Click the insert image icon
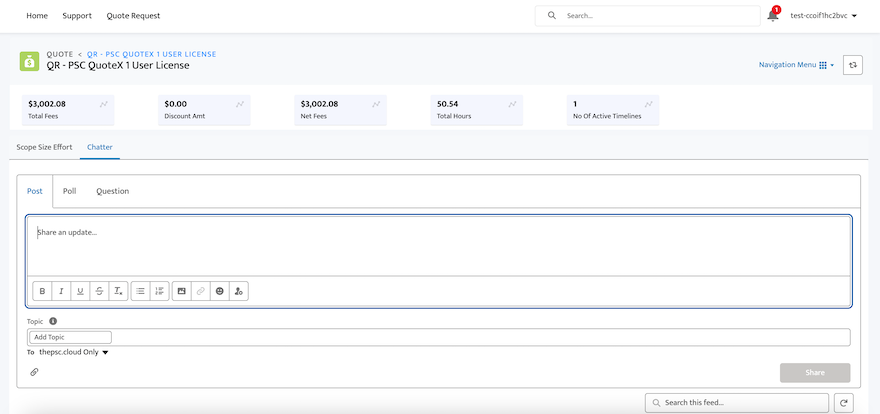Viewport: 880px width, 414px height. click(181, 291)
